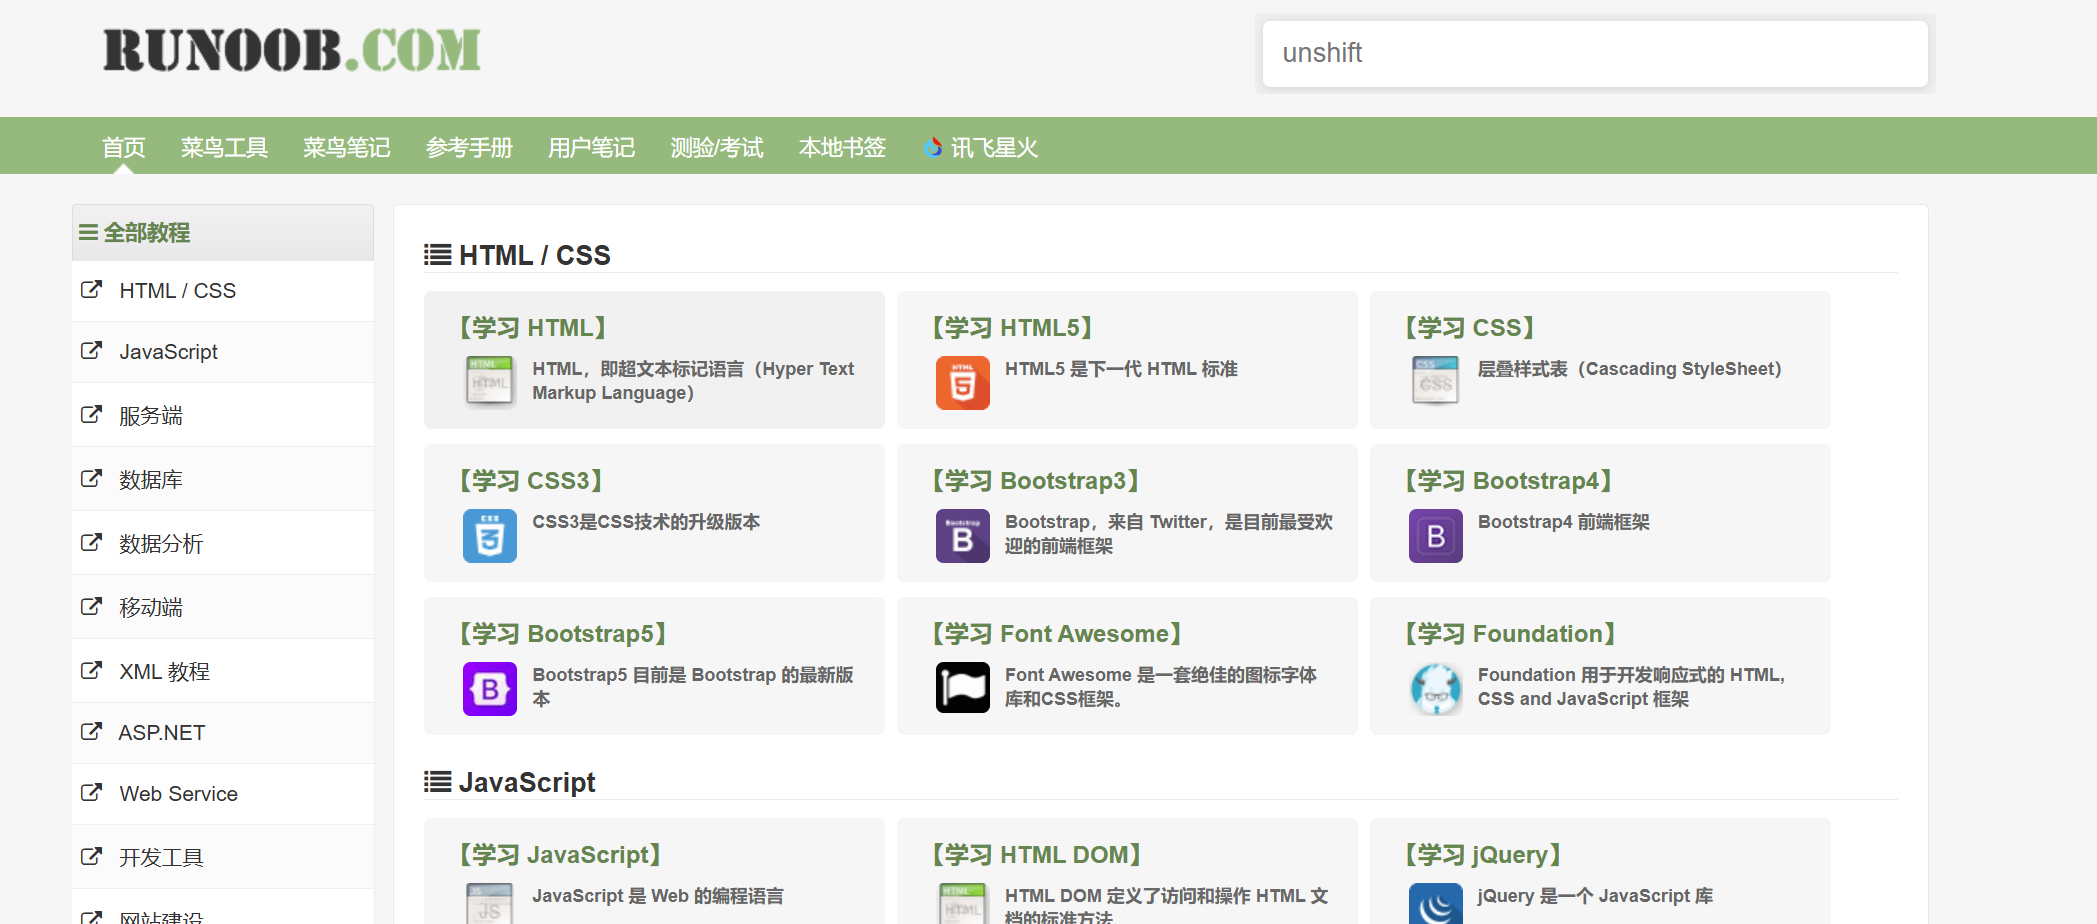
Task: Open the 【学习 CSS3】 tutorial title
Action: (x=530, y=481)
